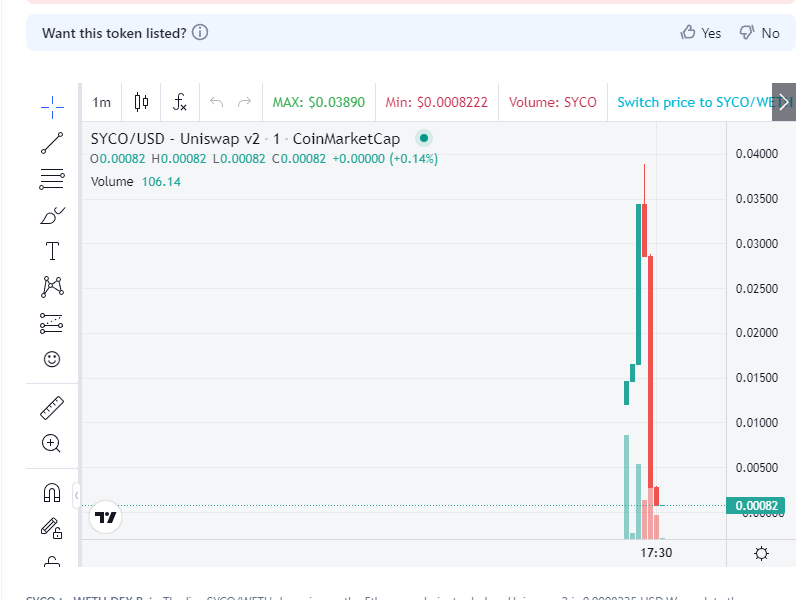Expand the right-edge chevron panel
Screen dimensions: 800x600
[786, 101]
